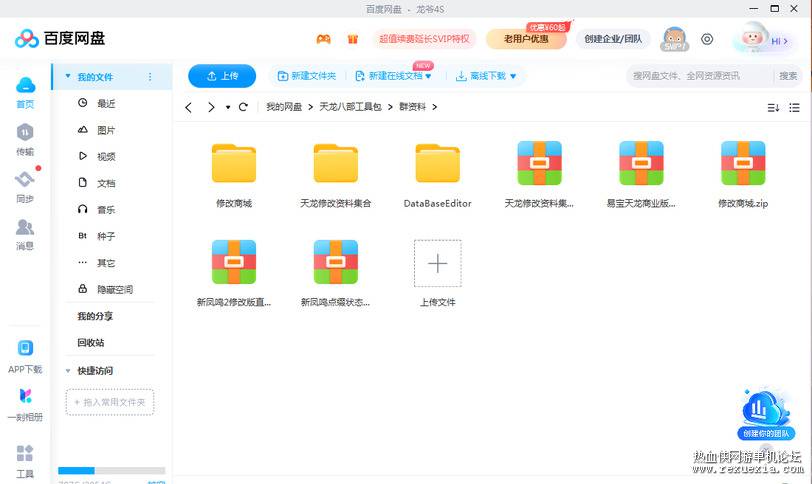Select 其它 in the sidebar

pos(106,263)
